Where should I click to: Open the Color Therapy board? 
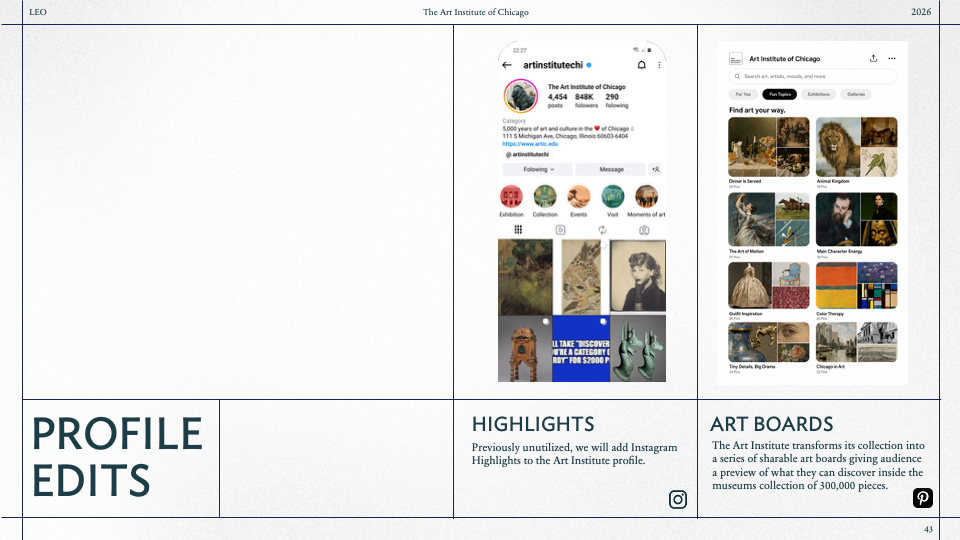click(x=857, y=285)
